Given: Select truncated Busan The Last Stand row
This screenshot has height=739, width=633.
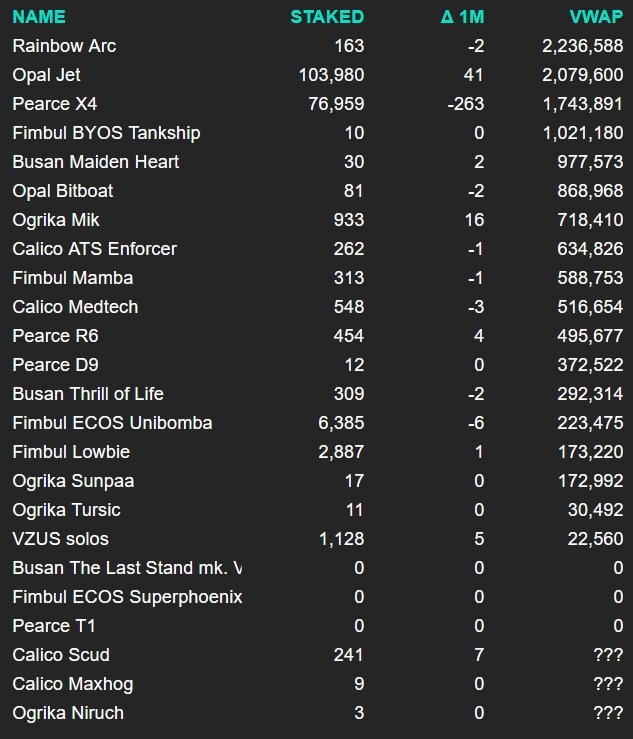Looking at the screenshot, I should 127,568.
